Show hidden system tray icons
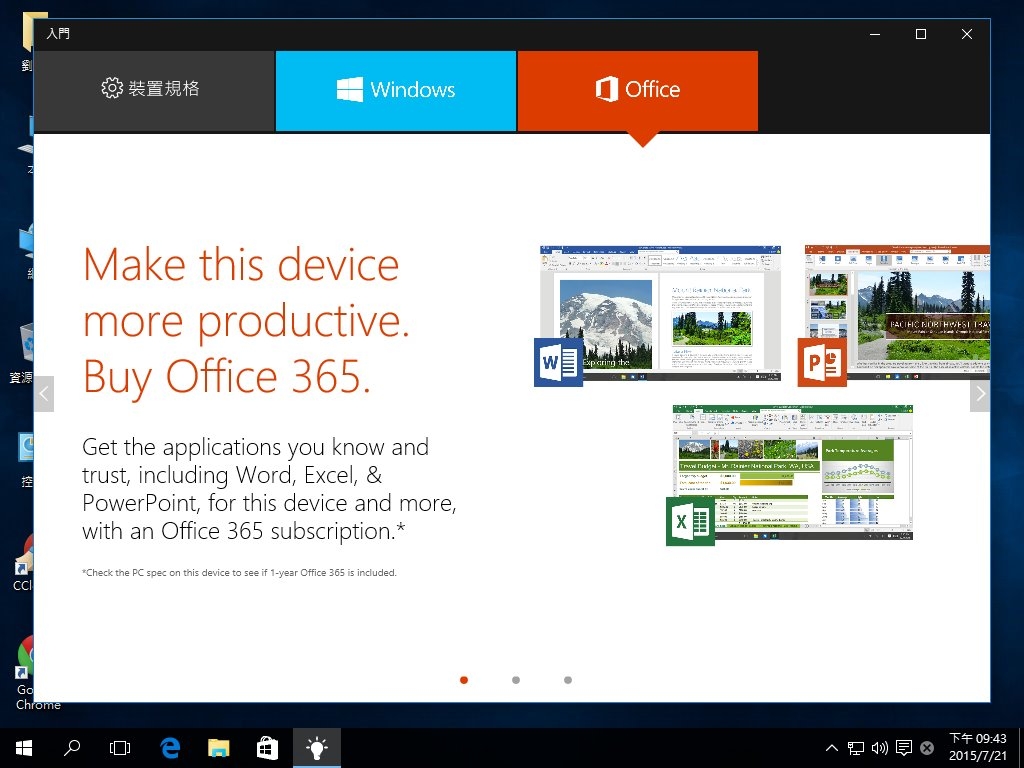 point(831,748)
